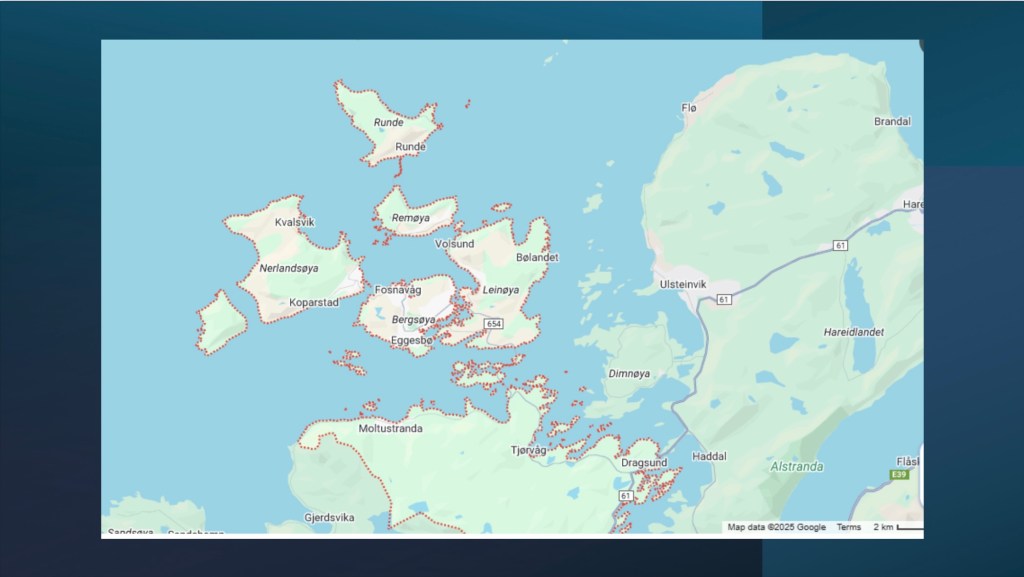The width and height of the screenshot is (1024, 577).
Task: Open the Terms link on the map
Action: (x=848, y=527)
